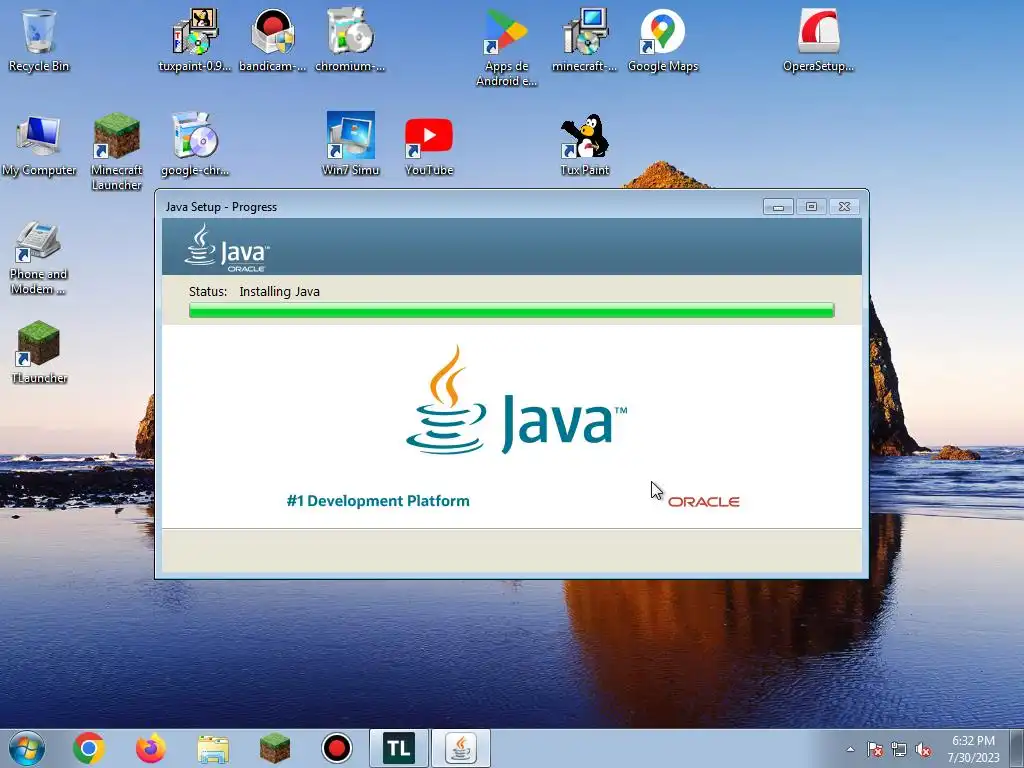1024x768 pixels.
Task: Open My Computer desktop icon
Action: click(x=39, y=145)
